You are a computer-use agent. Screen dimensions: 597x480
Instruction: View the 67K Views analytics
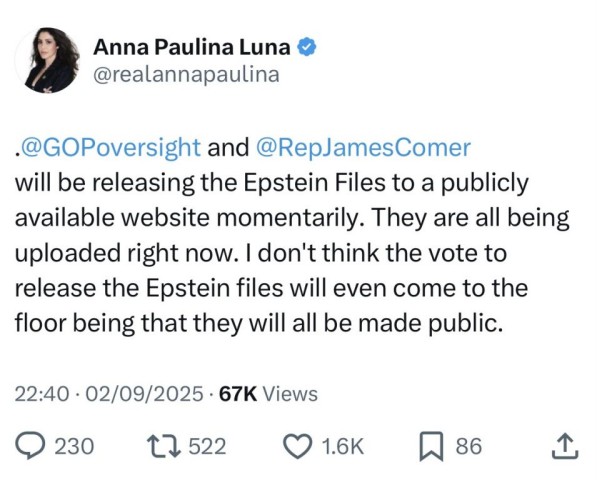pos(268,394)
